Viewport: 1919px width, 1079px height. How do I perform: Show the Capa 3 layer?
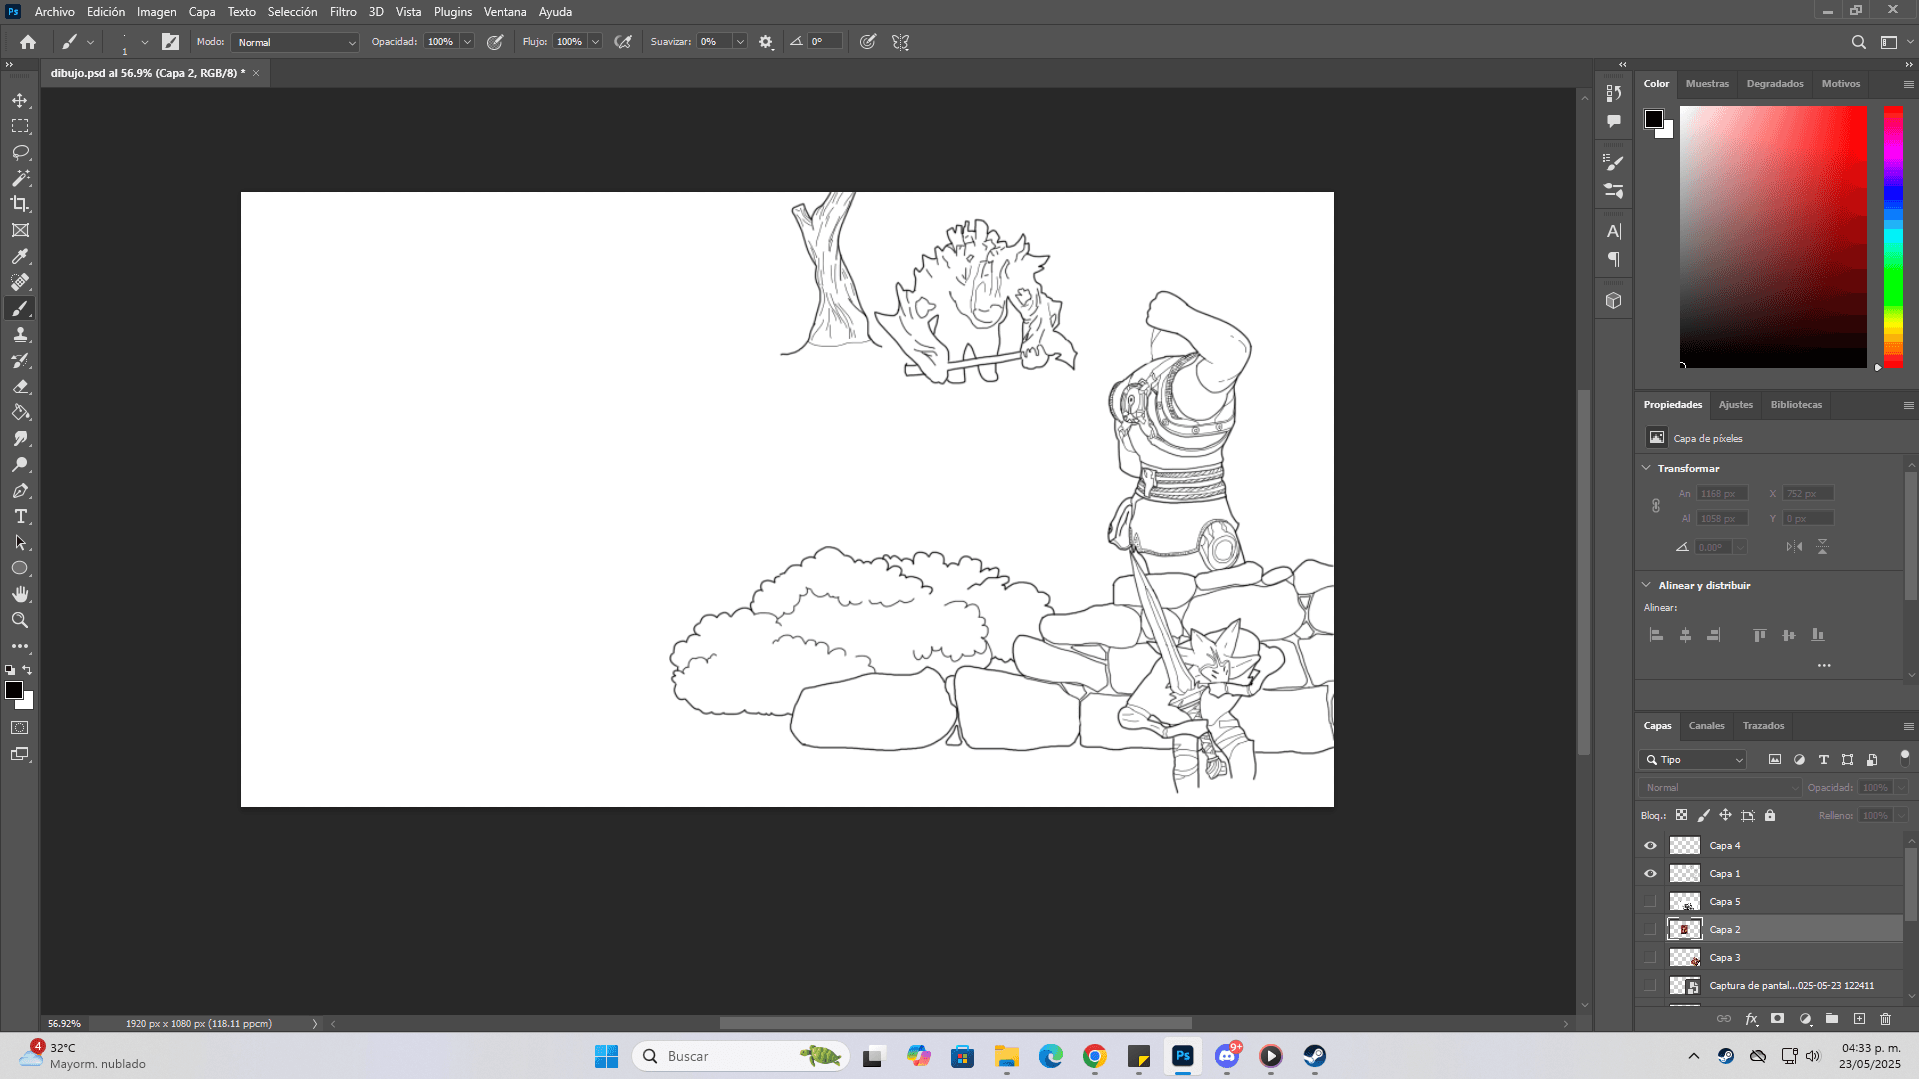pyautogui.click(x=1650, y=958)
